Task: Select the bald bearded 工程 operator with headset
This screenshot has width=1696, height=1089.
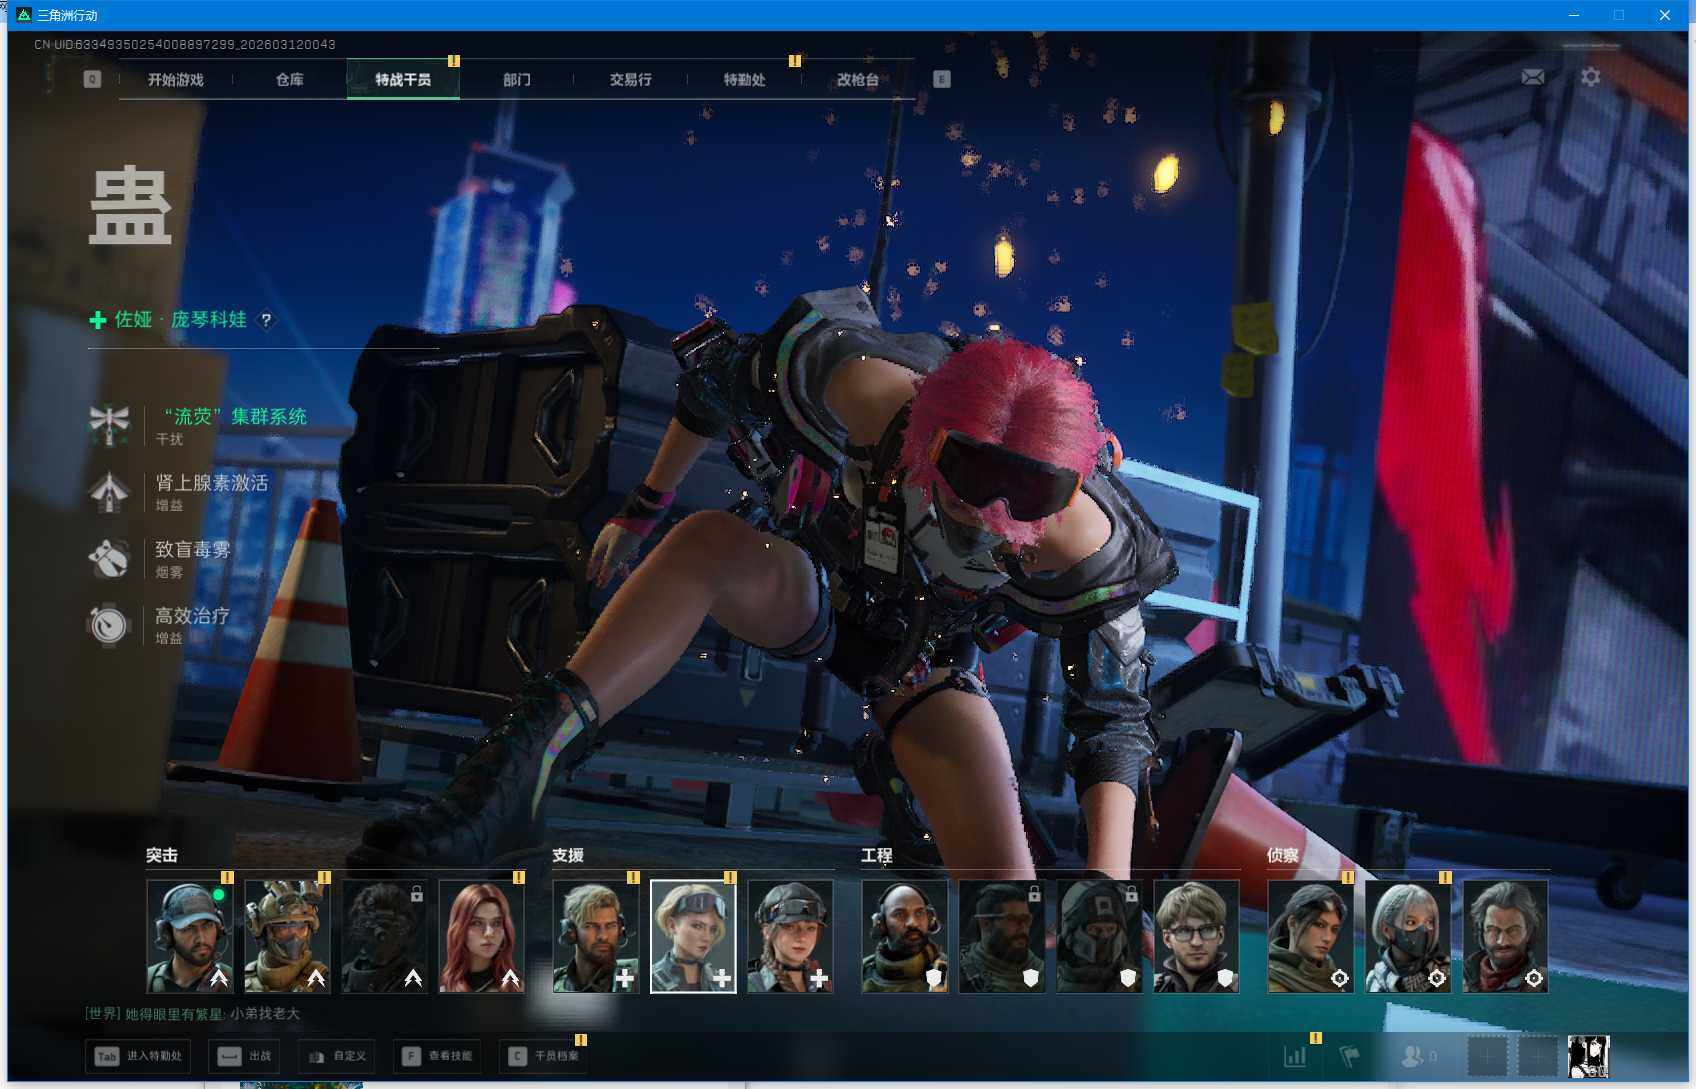Action: tap(905, 936)
